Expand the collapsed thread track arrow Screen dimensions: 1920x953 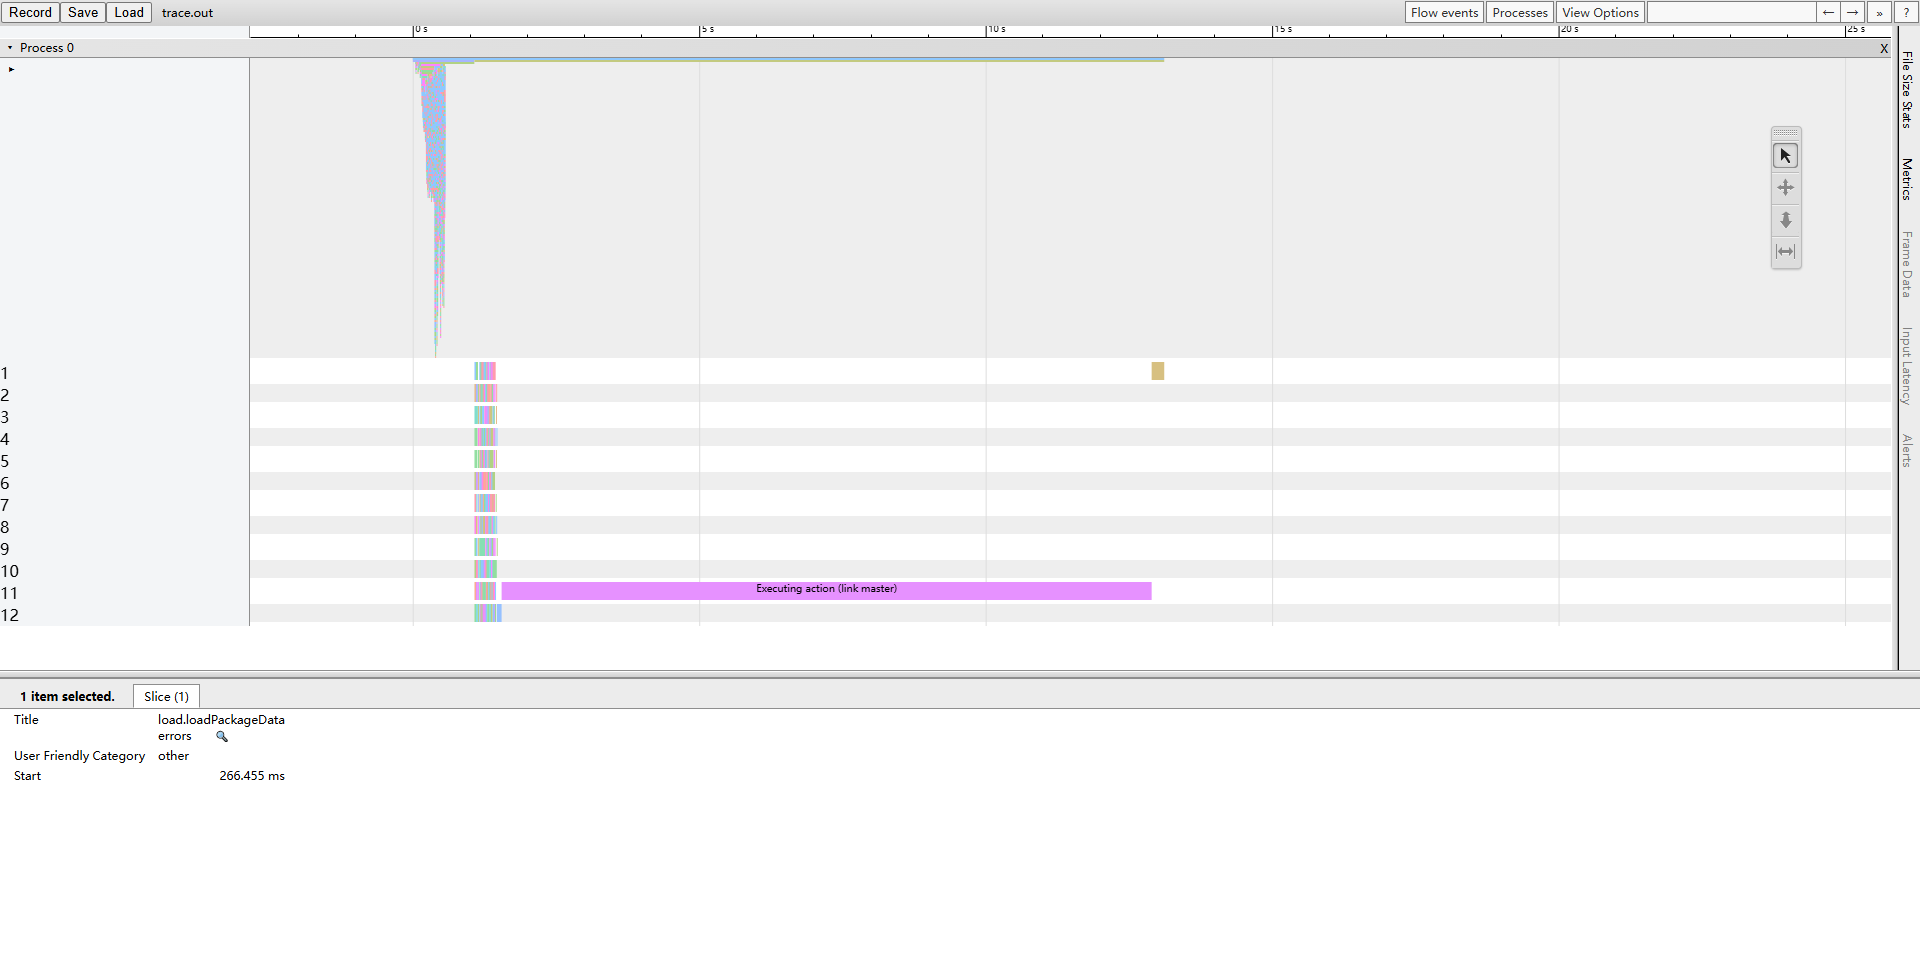pos(11,69)
